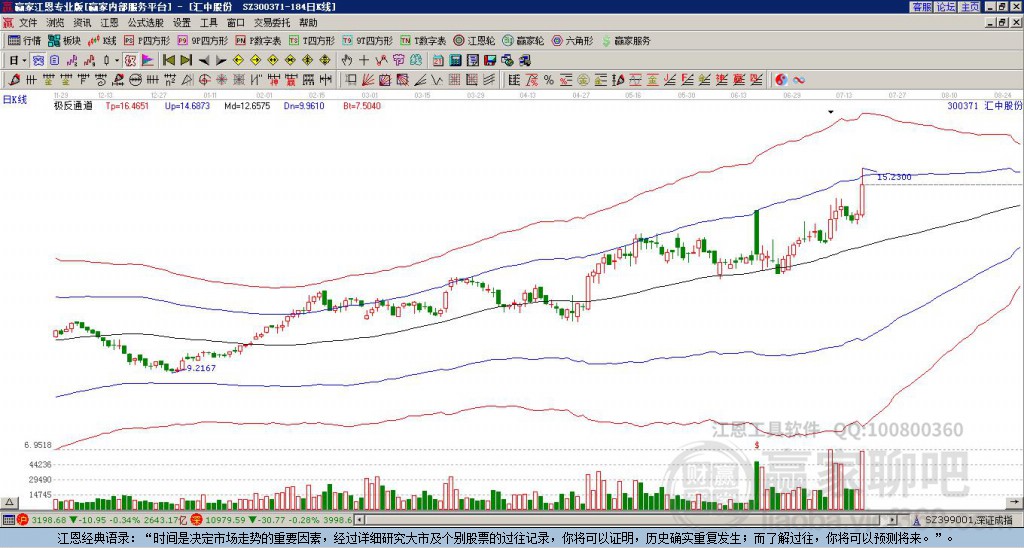Viewport: 1024px width, 548px height.
Task: Click the save floppy disk icon
Action: click(x=490, y=60)
